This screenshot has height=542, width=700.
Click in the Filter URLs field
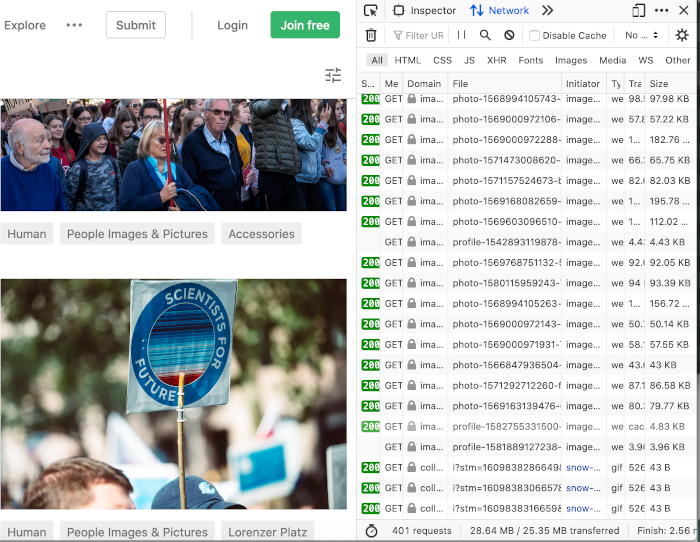(x=423, y=35)
